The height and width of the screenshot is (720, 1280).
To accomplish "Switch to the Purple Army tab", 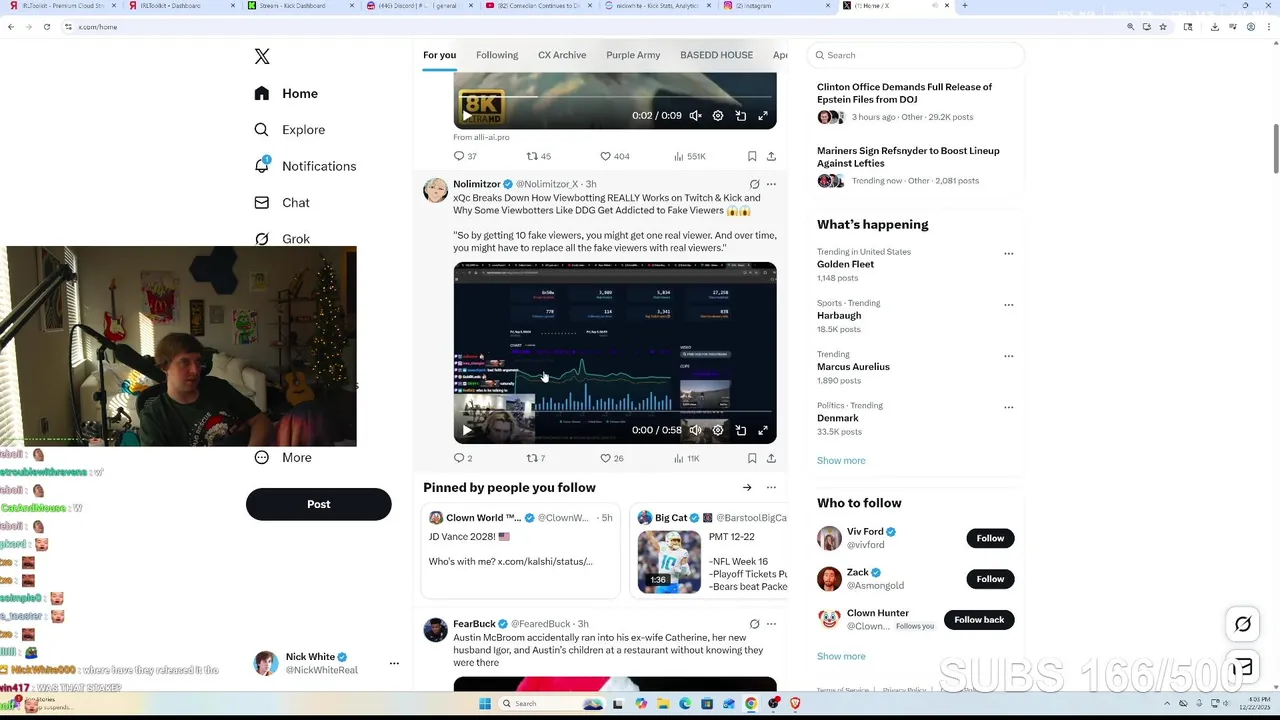I will [633, 55].
